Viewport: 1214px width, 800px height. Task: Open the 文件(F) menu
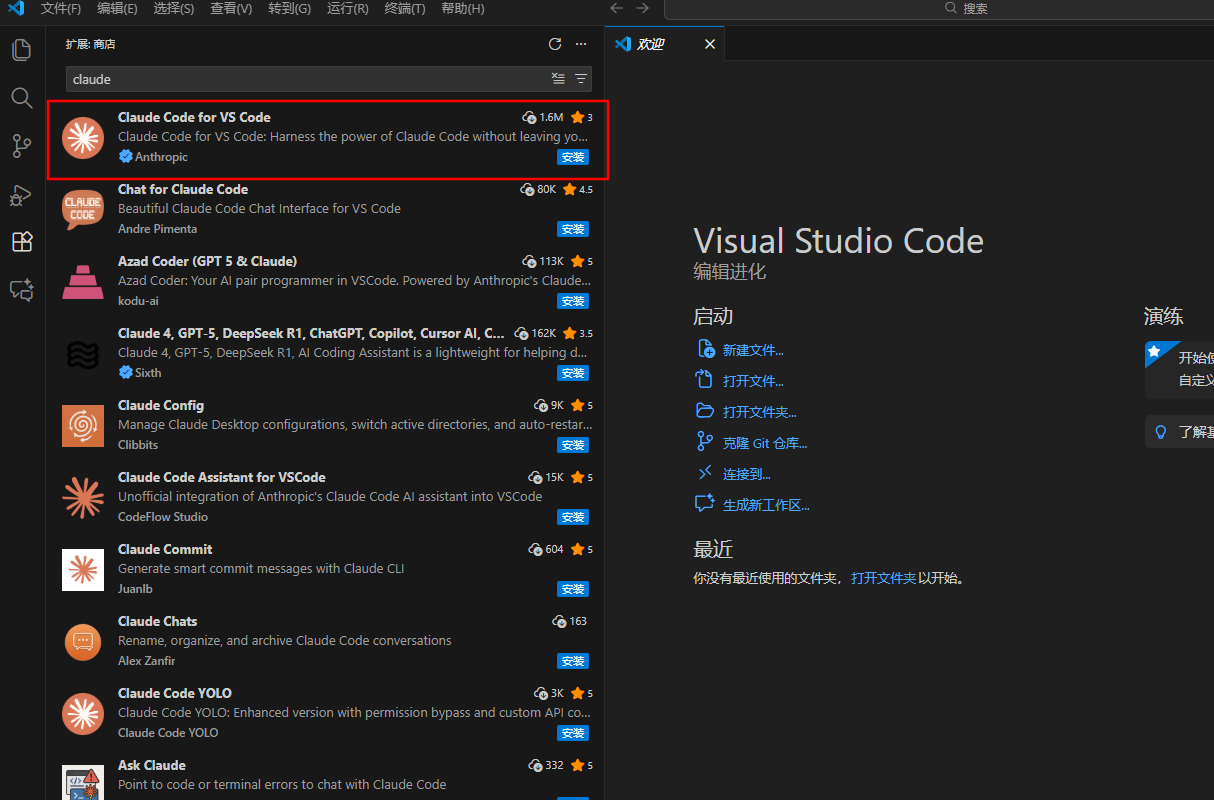click(61, 8)
